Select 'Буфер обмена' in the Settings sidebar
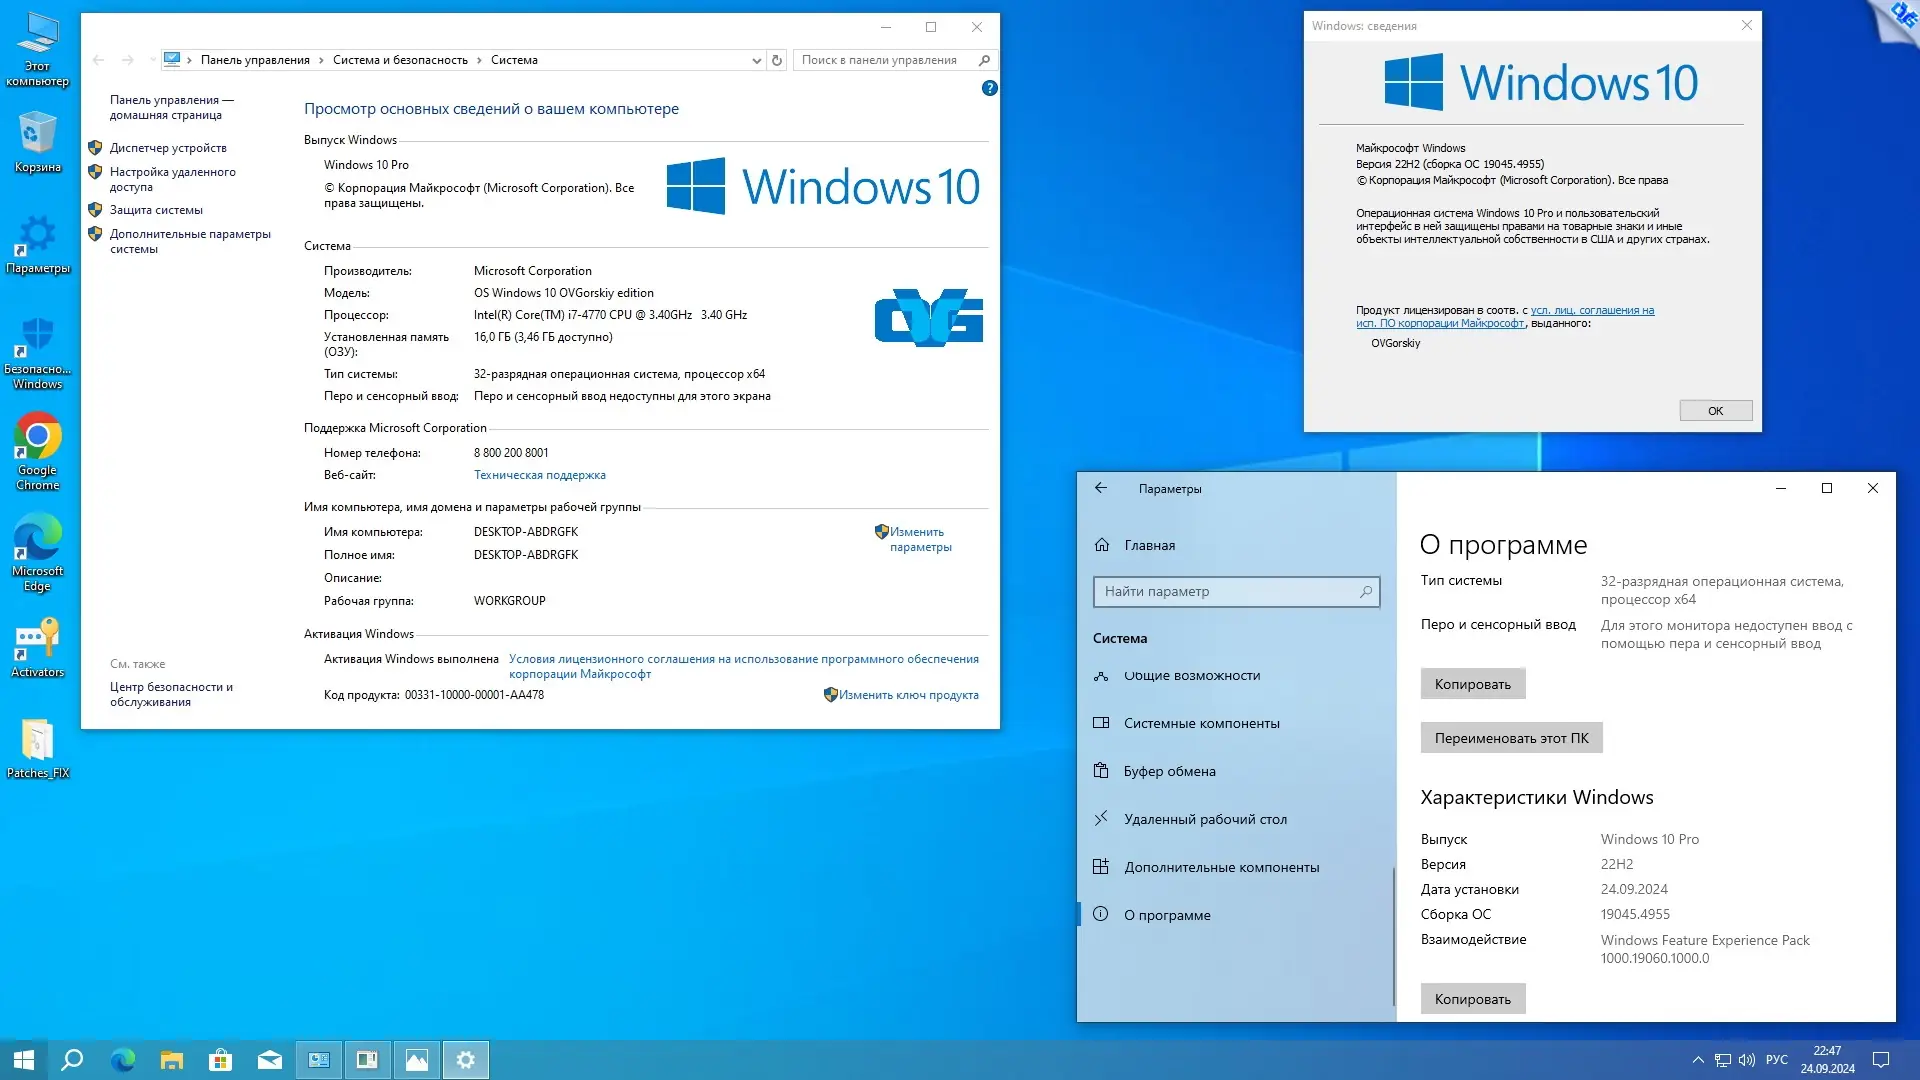 [x=1169, y=771]
